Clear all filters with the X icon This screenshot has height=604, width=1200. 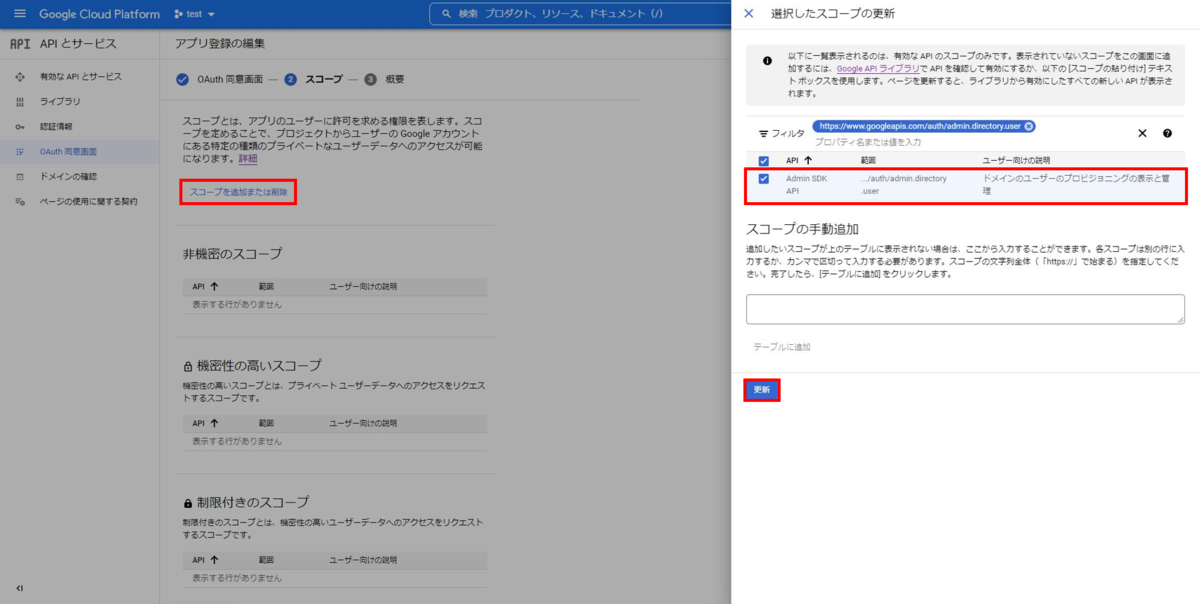(1141, 133)
